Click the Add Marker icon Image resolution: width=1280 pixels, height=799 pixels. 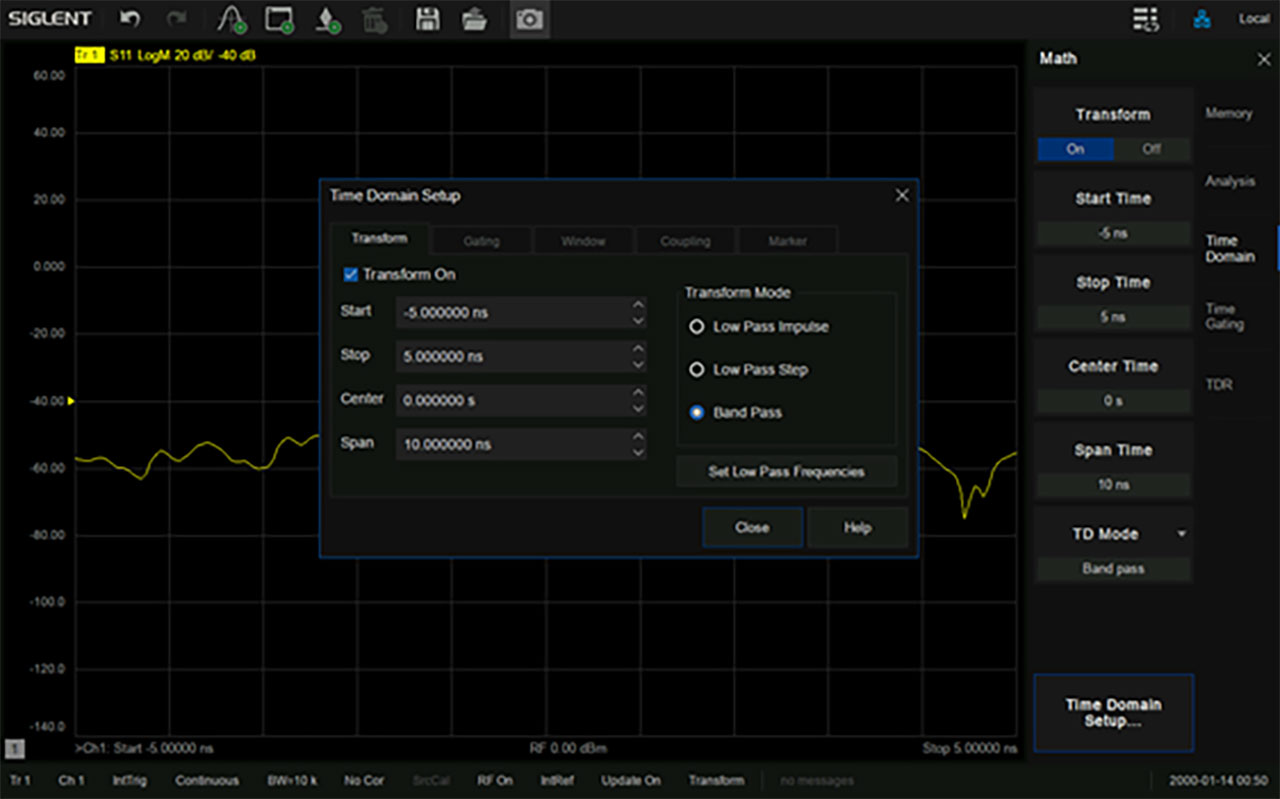[x=326, y=18]
